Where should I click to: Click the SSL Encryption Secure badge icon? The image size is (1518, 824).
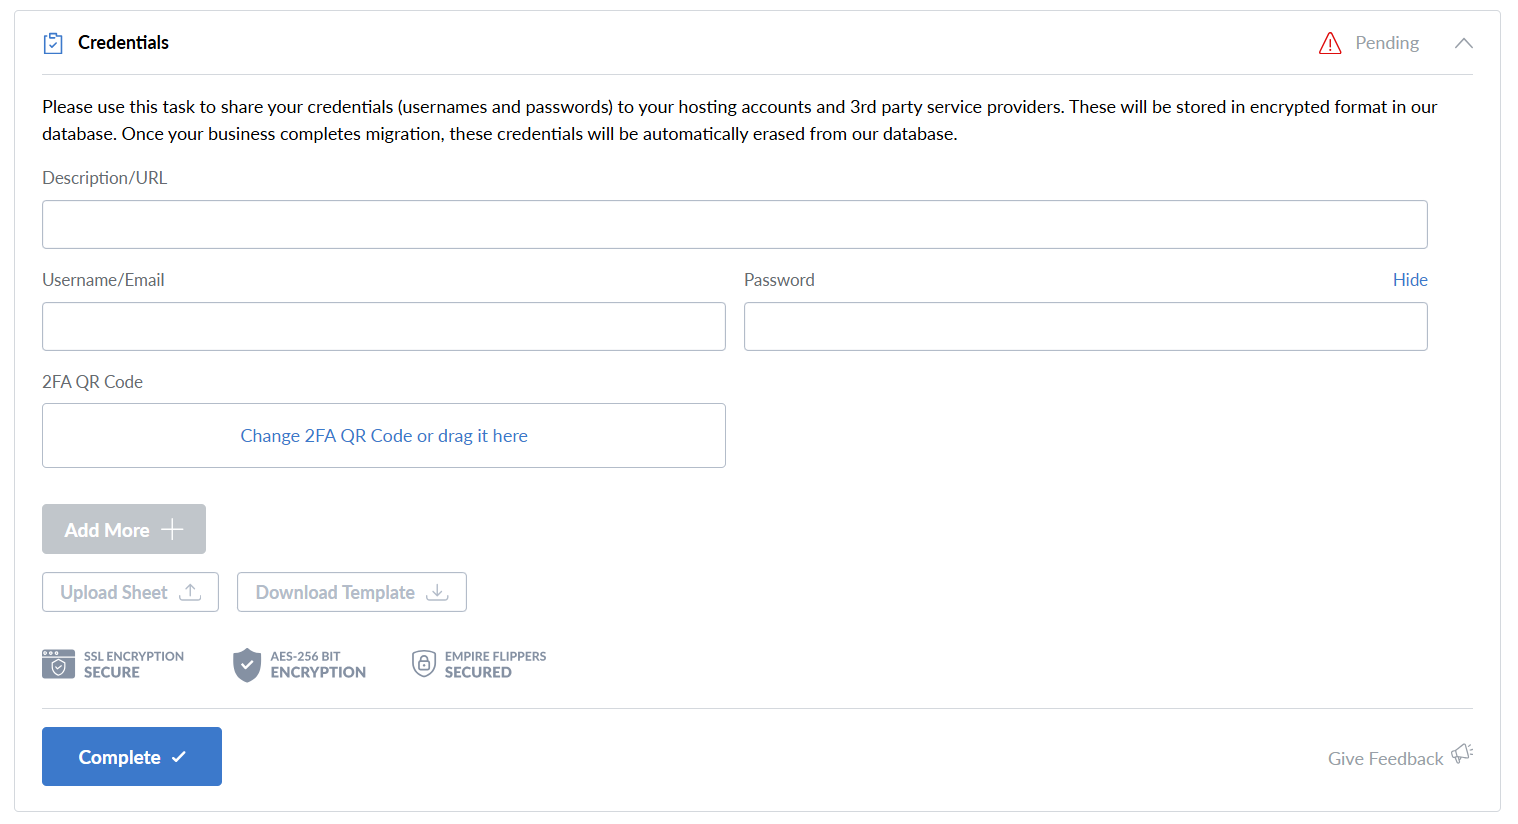[58, 664]
